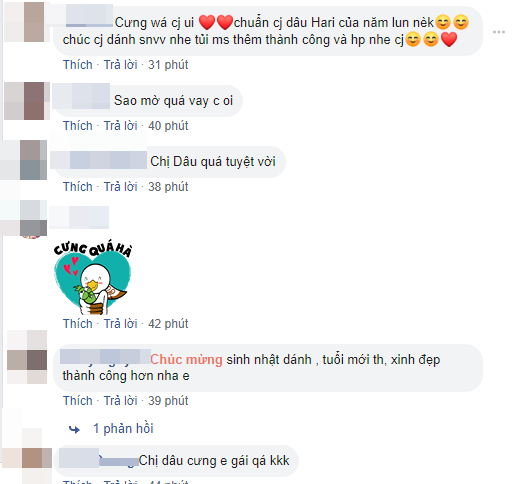This screenshot has width=516, height=484.
Task: Reply to the 'Chúc mừng sinh nhật' comment
Action: click(120, 401)
